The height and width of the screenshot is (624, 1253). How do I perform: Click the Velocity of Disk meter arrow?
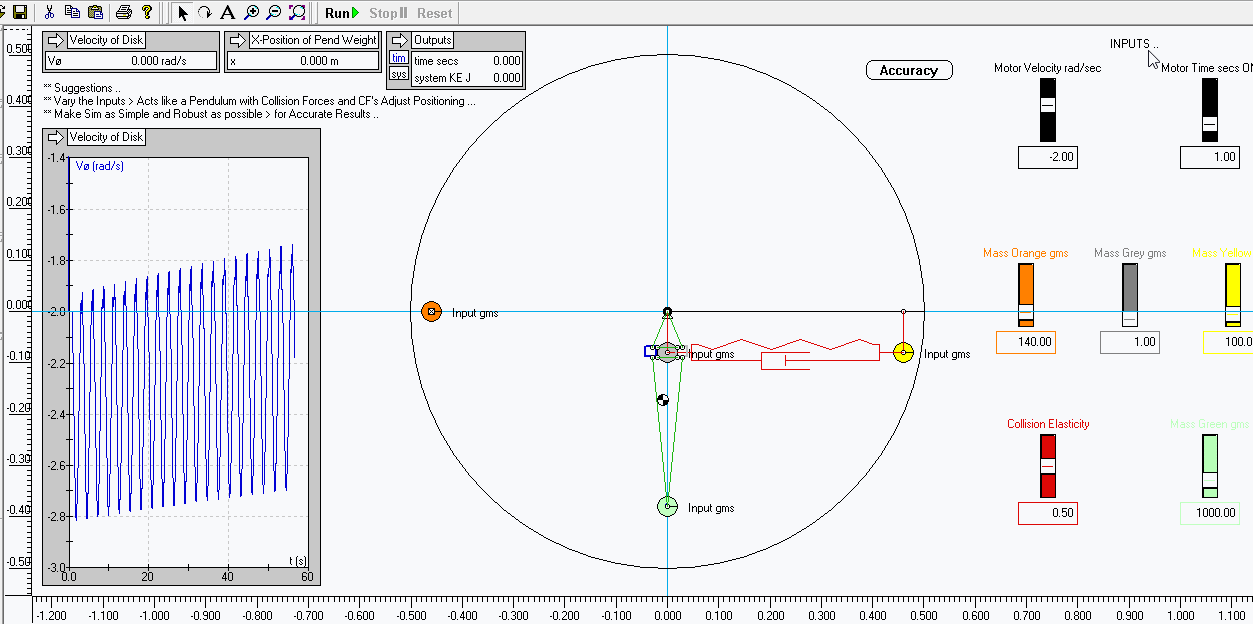56,40
